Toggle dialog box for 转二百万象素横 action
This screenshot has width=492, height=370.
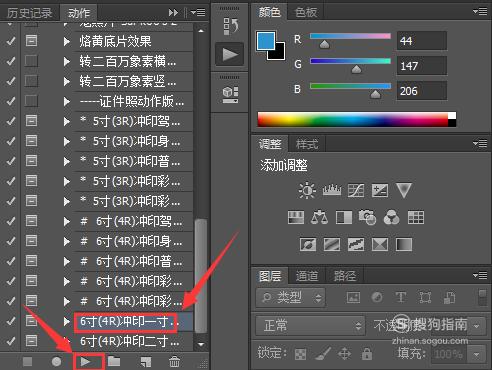click(31, 61)
